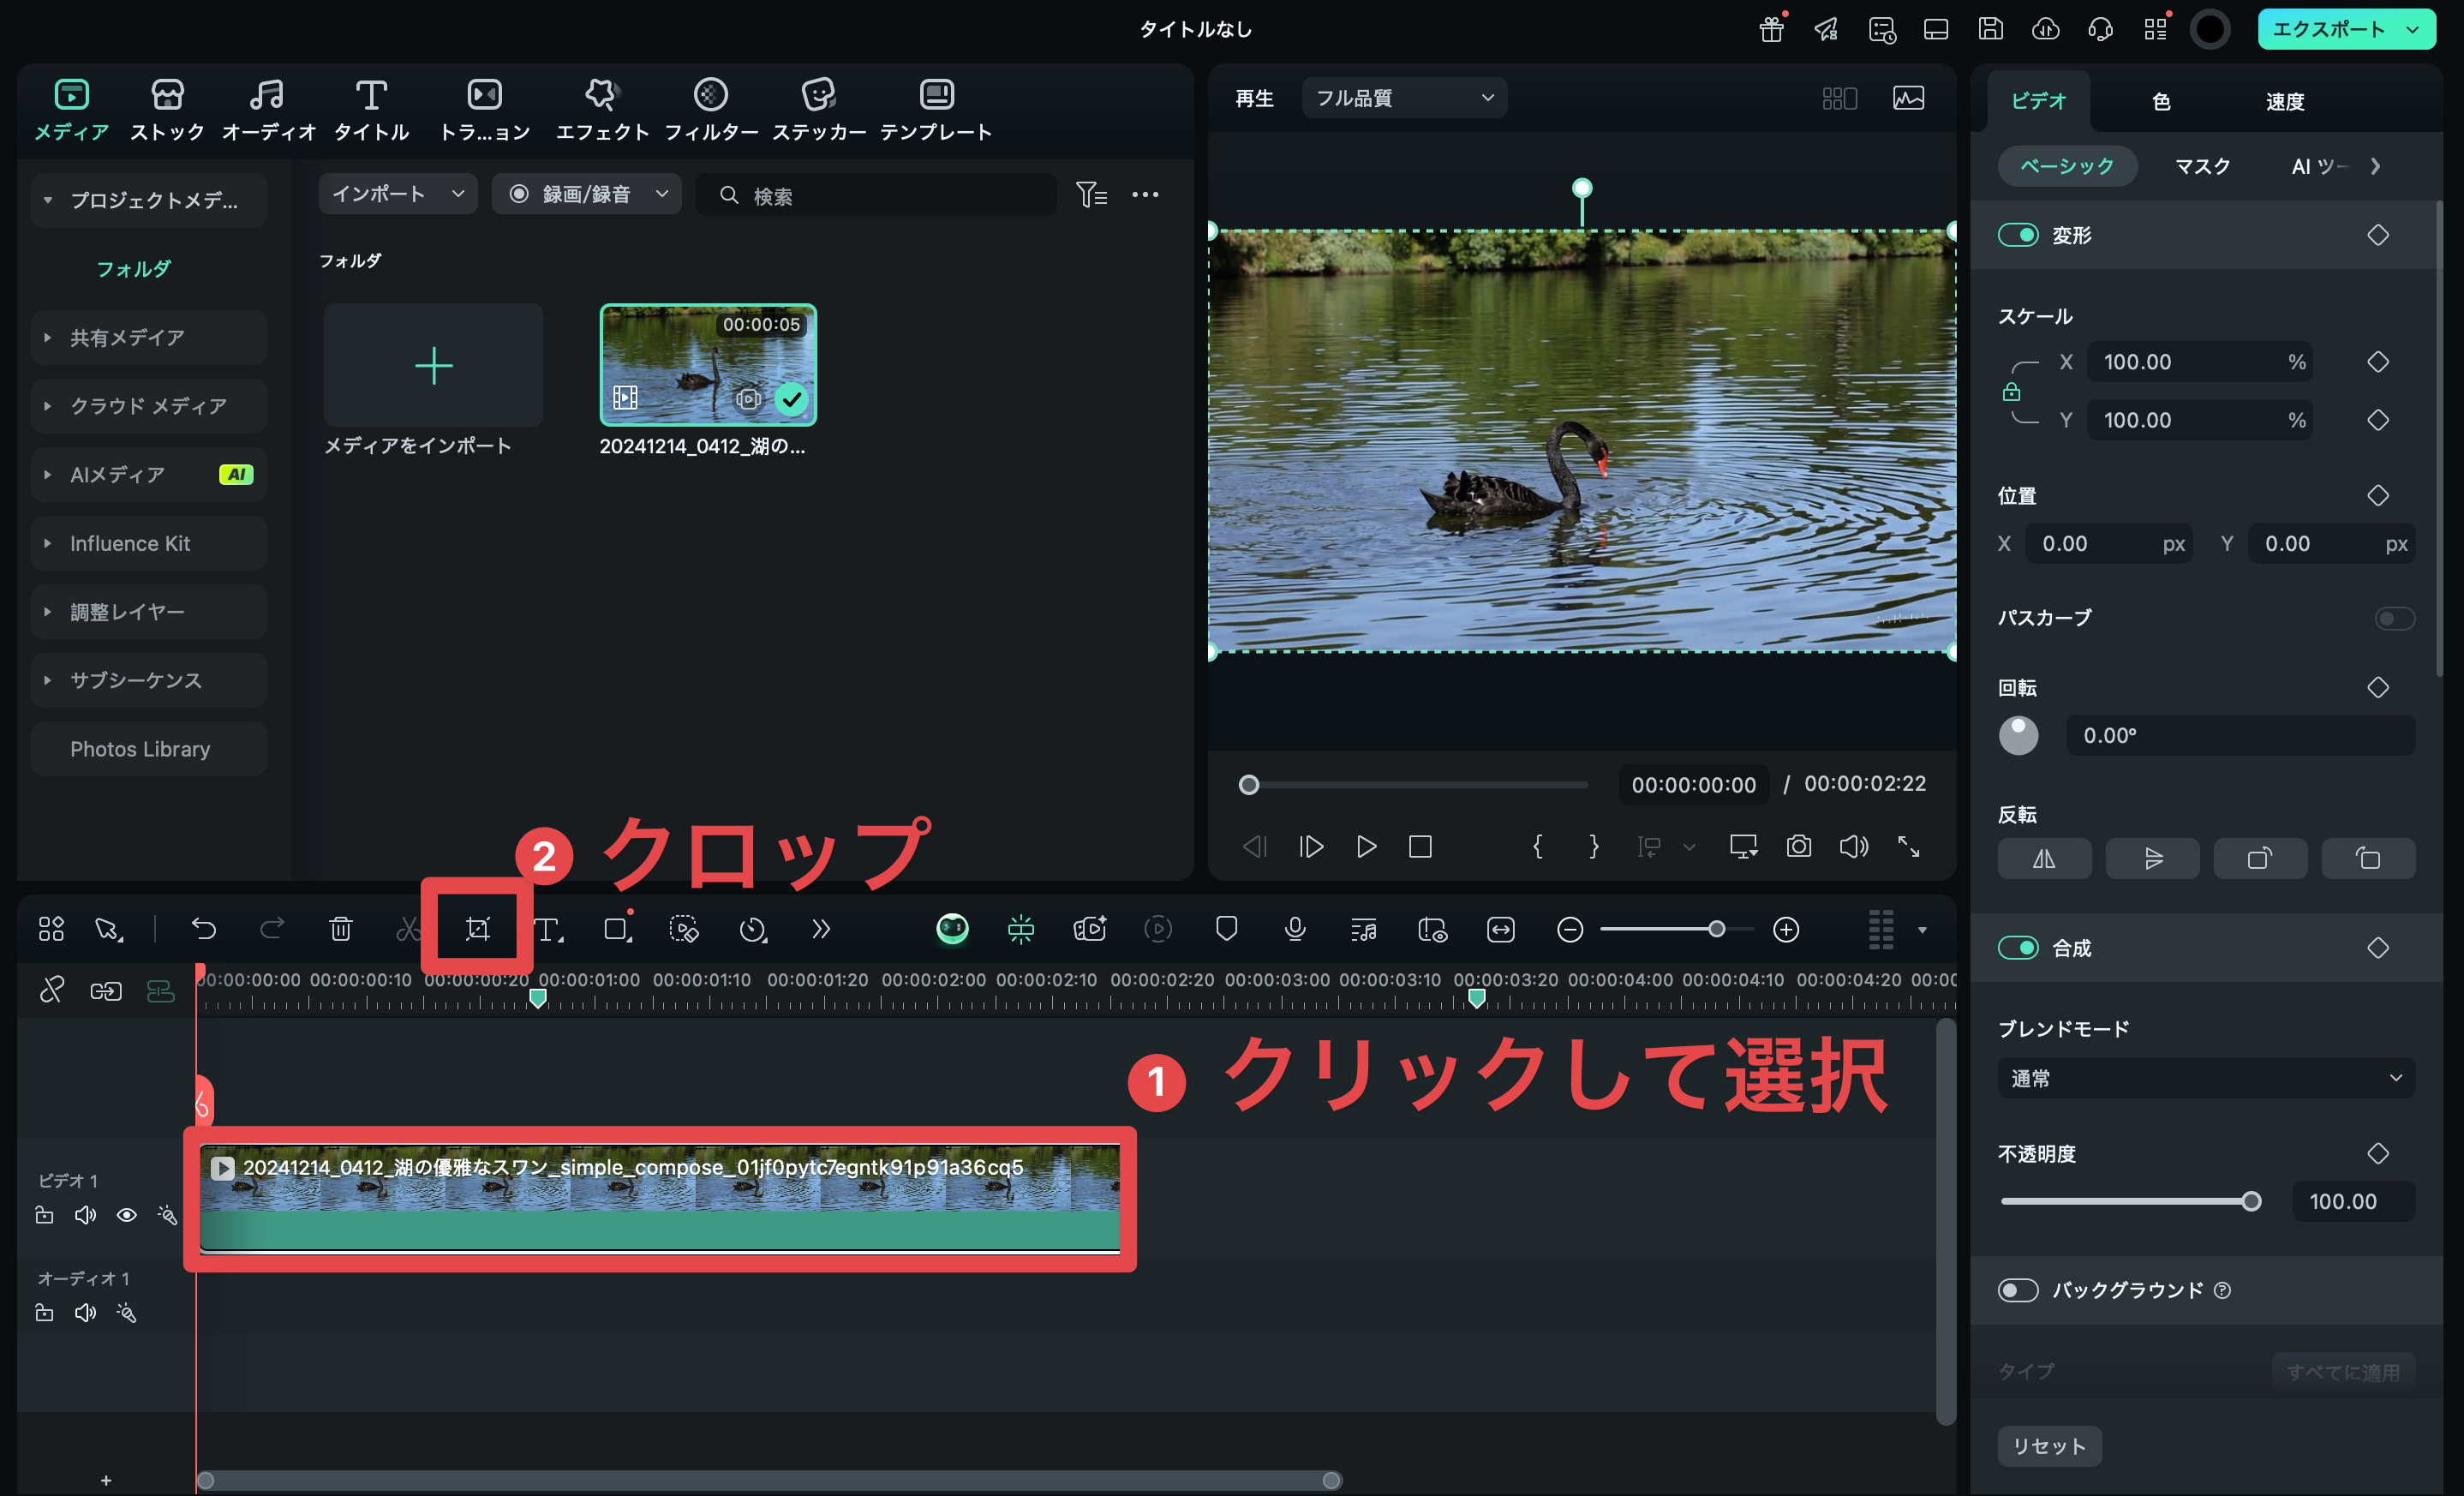Open the three-dot more options menu
Viewport: 2464px width, 1496px height.
[x=1145, y=194]
